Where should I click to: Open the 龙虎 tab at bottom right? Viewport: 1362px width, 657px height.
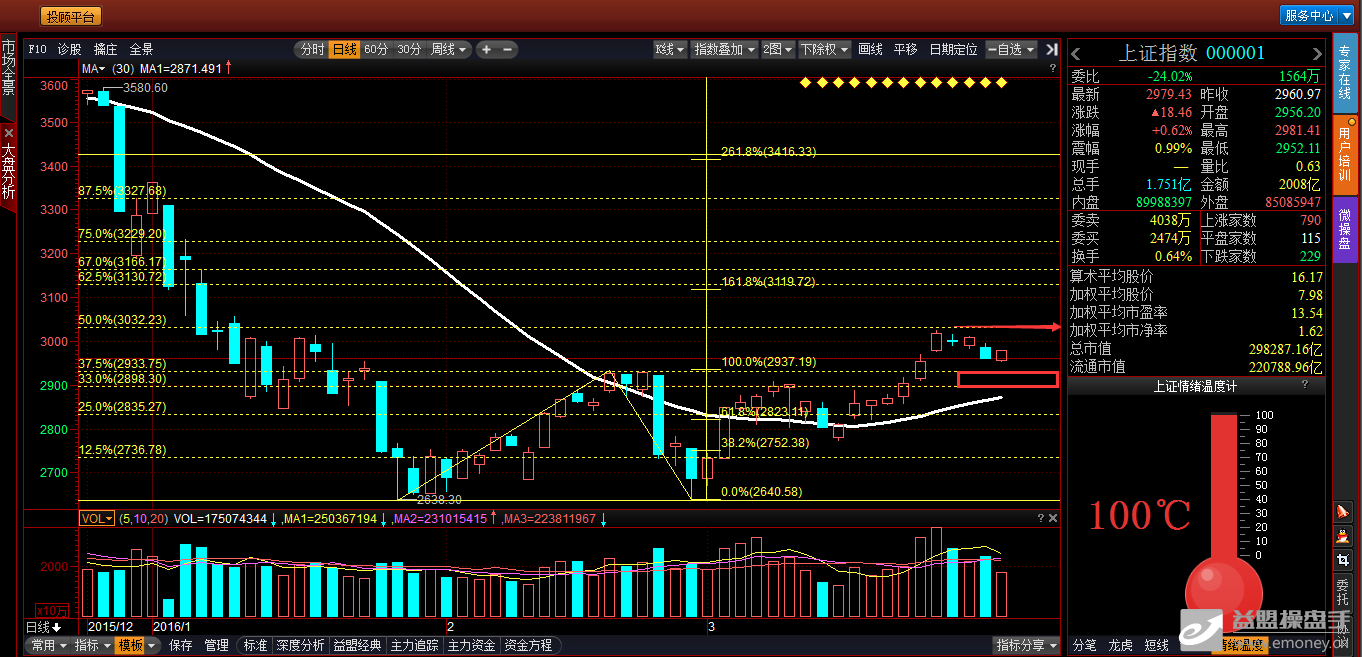point(1120,646)
